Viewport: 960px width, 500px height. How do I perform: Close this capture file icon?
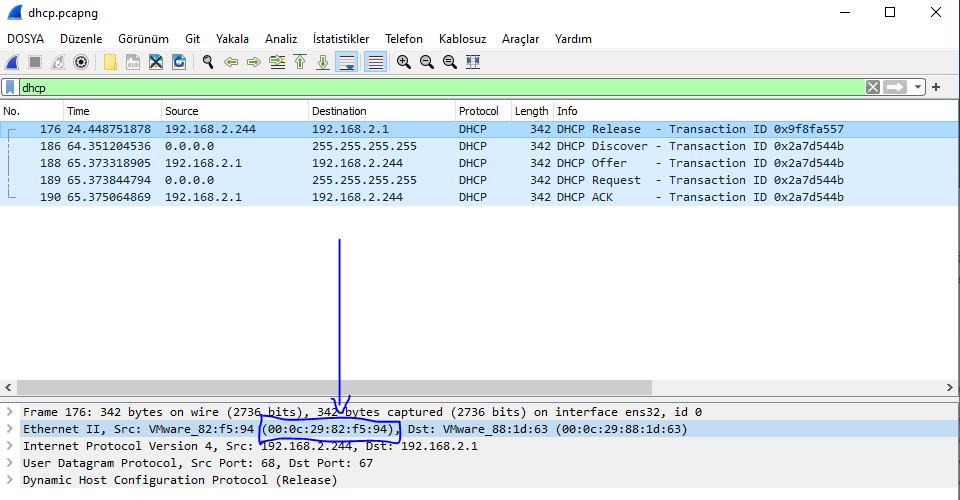click(x=156, y=62)
